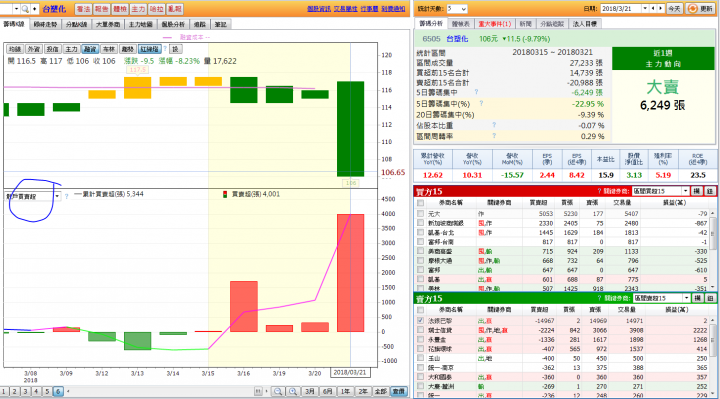Image resolution: width=720 pixels, height=399 pixels.
Task: Switch to the 分點K線 tab
Action: pyautogui.click(x=76, y=24)
